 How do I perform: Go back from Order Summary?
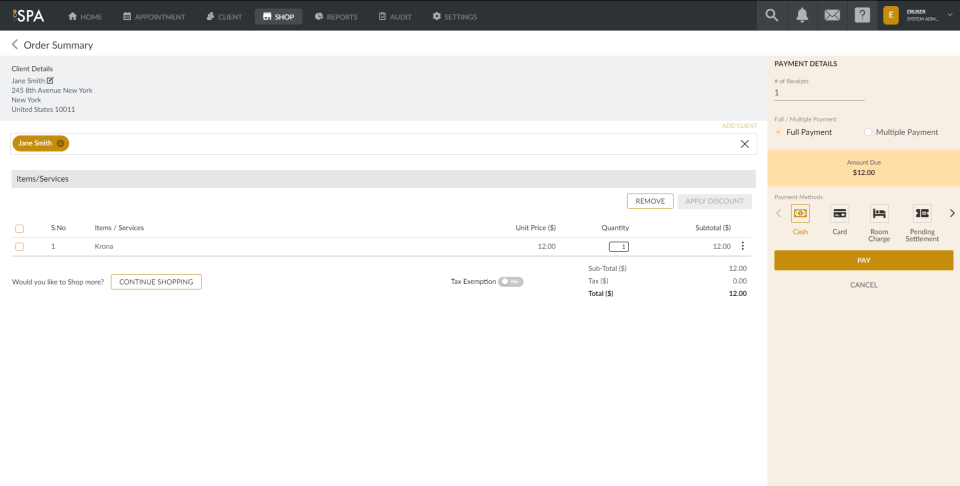(x=15, y=45)
